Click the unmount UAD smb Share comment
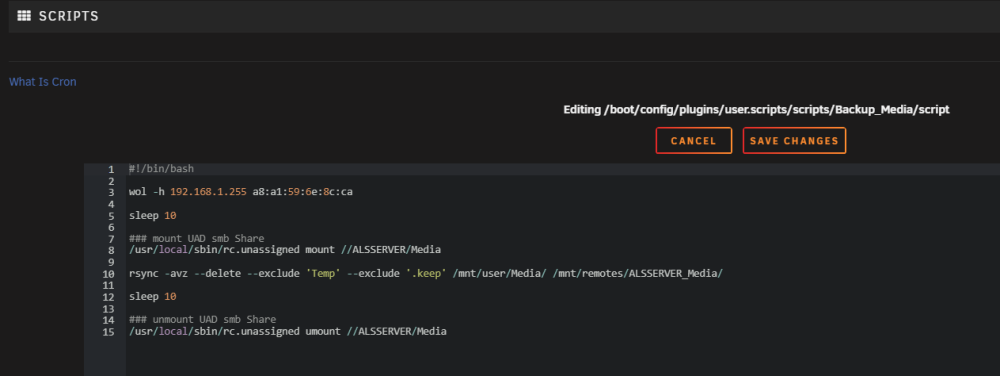This screenshot has width=1000, height=376. tap(202, 319)
